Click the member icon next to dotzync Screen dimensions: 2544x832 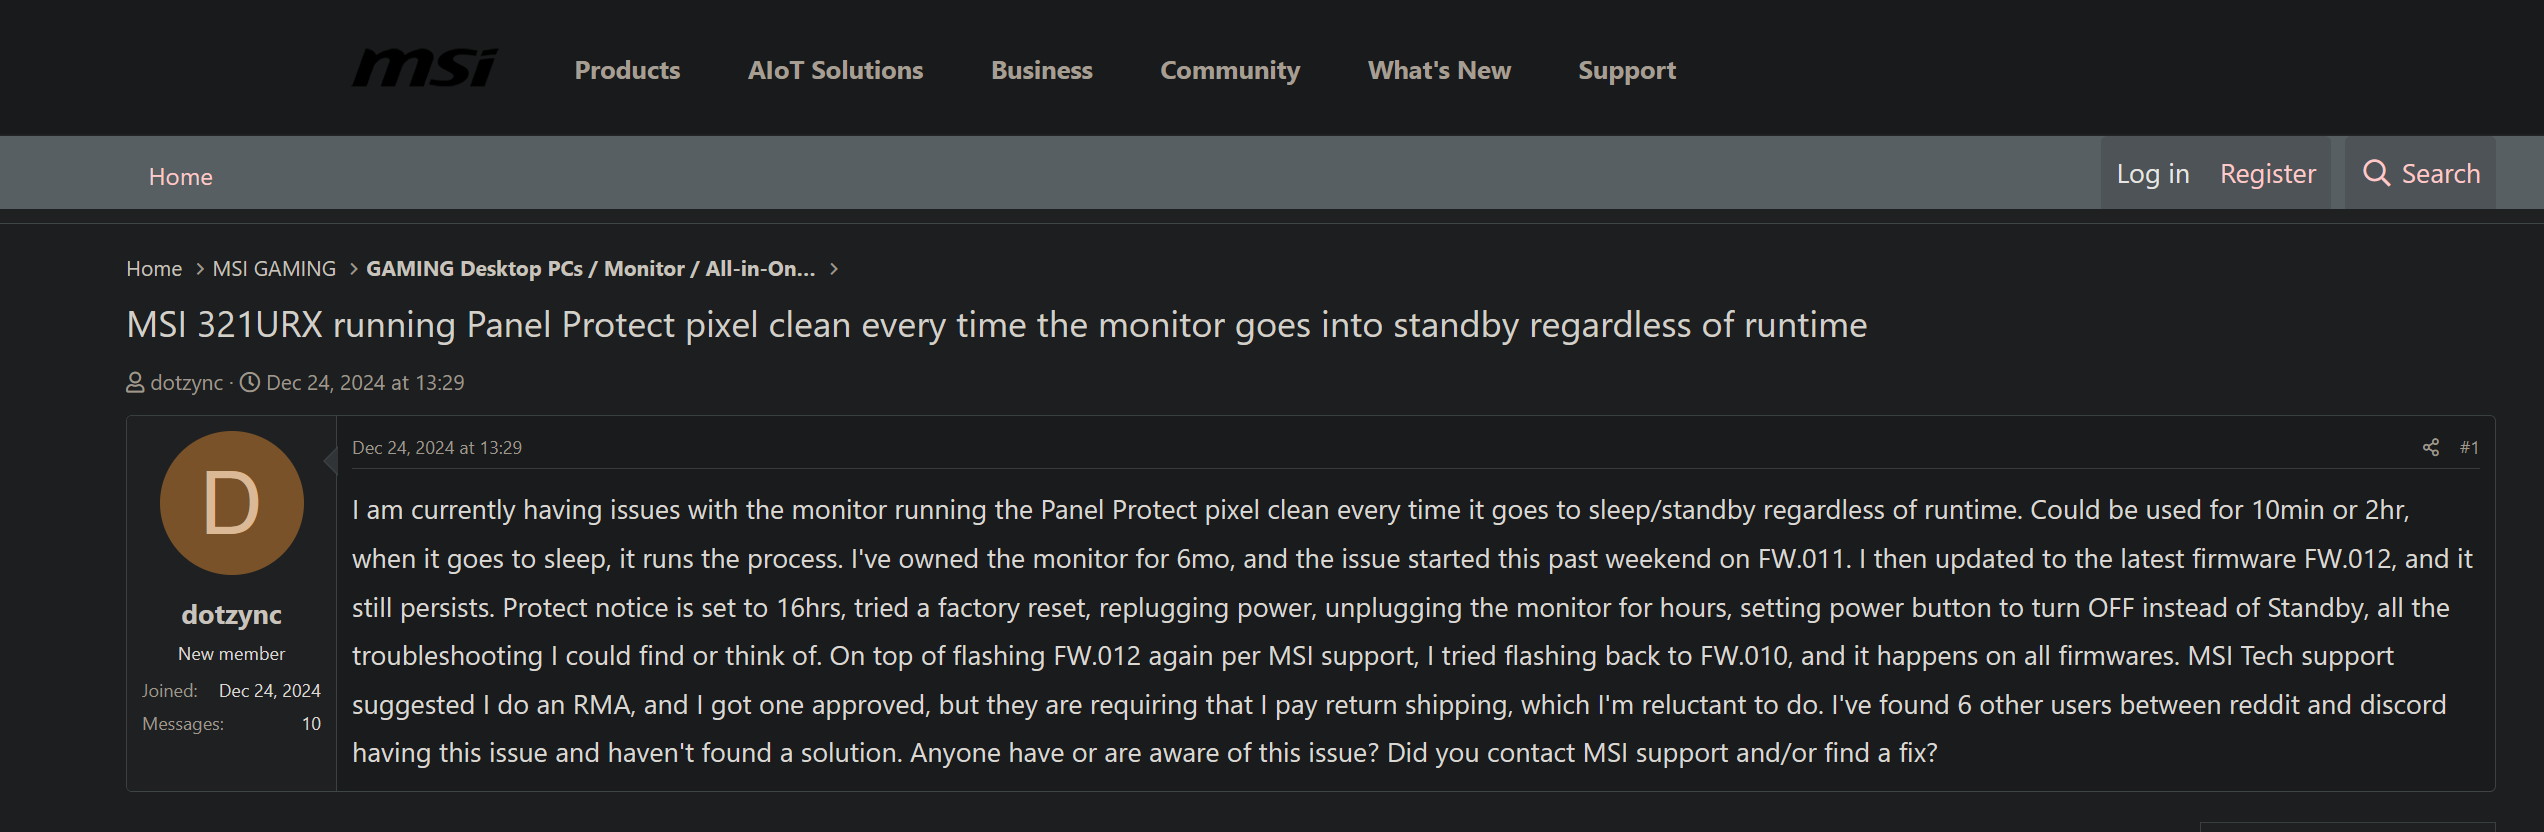click(x=134, y=381)
